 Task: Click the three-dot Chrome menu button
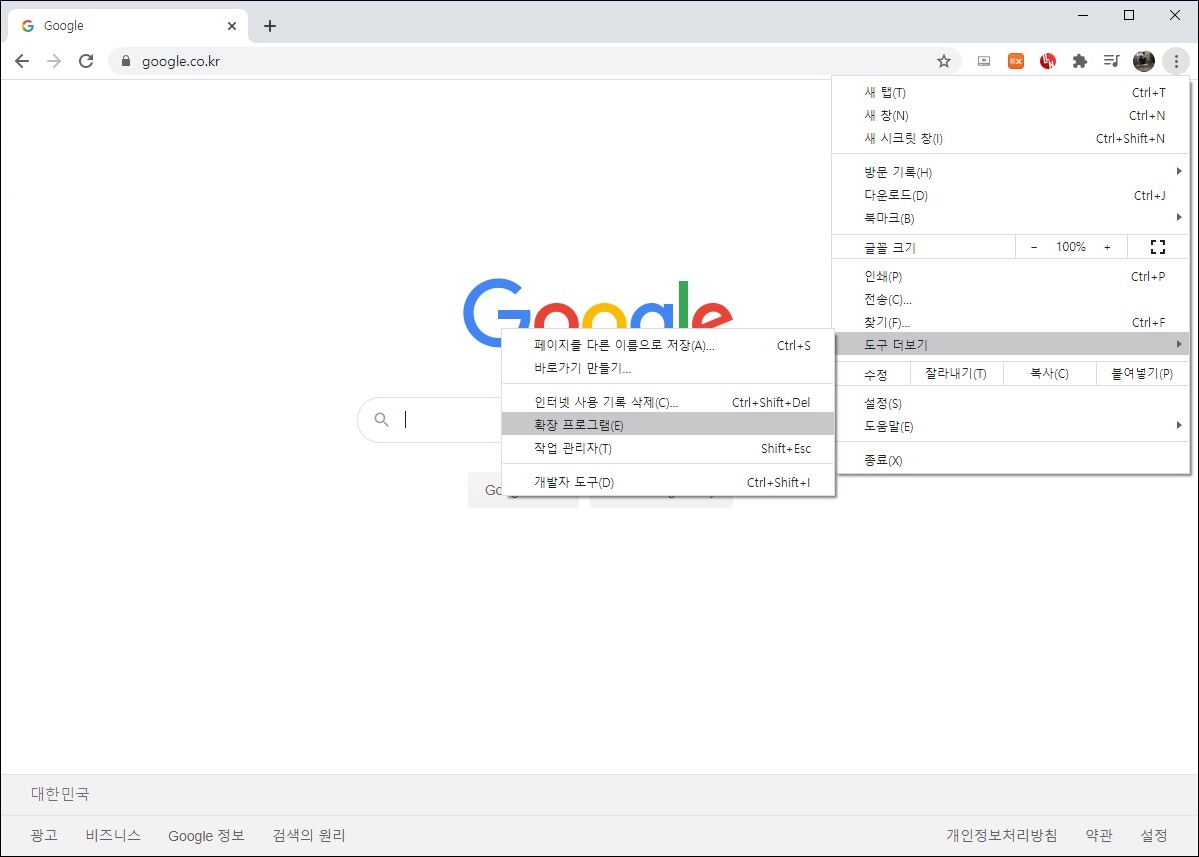(x=1176, y=61)
